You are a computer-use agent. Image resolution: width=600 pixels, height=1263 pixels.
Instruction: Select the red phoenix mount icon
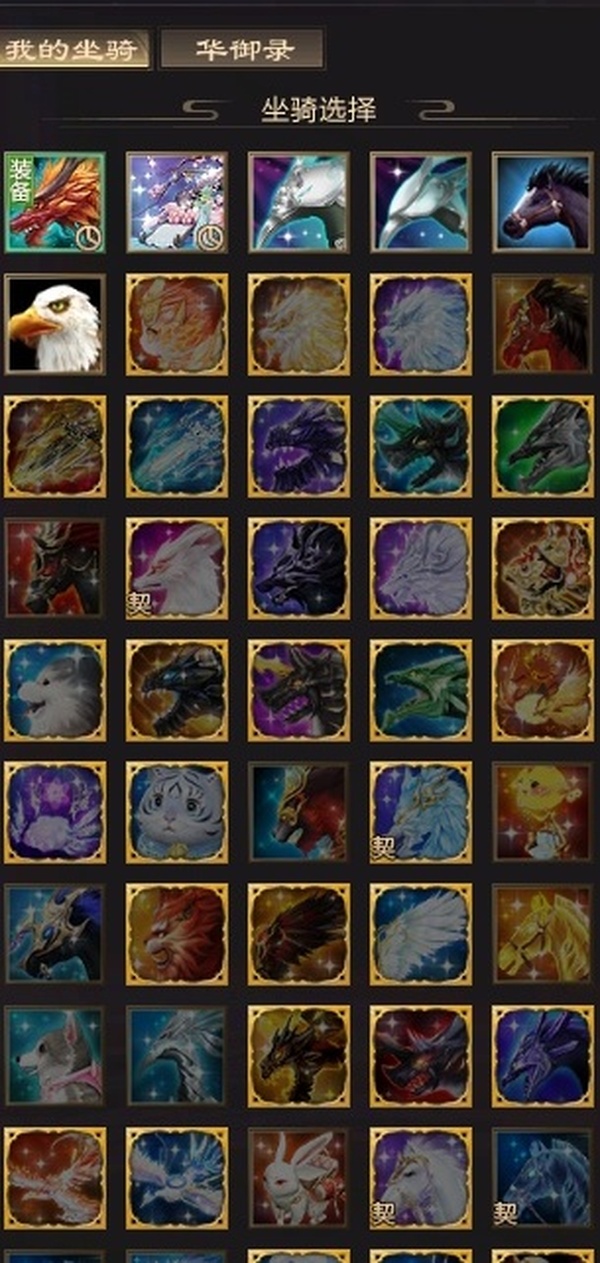tap(54, 1178)
